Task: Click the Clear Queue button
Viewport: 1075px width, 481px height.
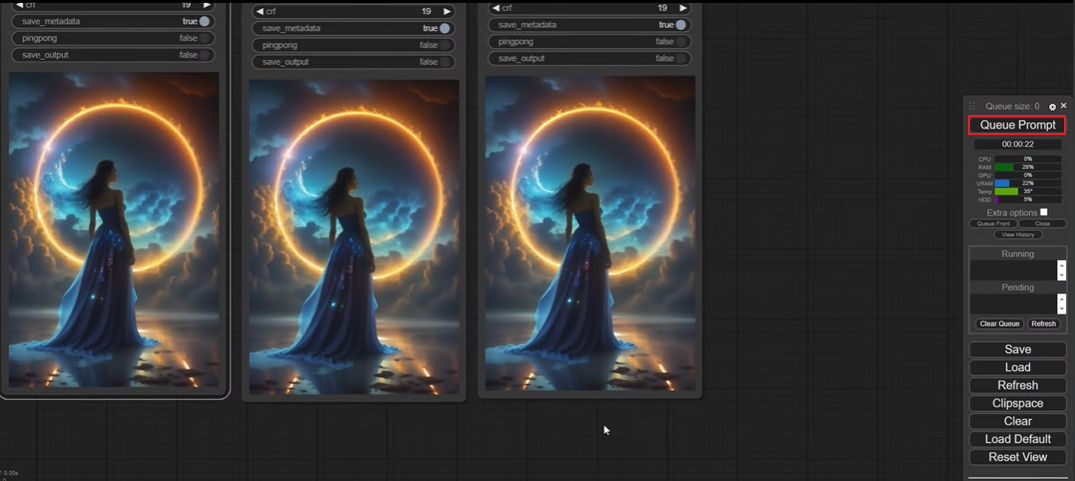Action: coord(999,324)
